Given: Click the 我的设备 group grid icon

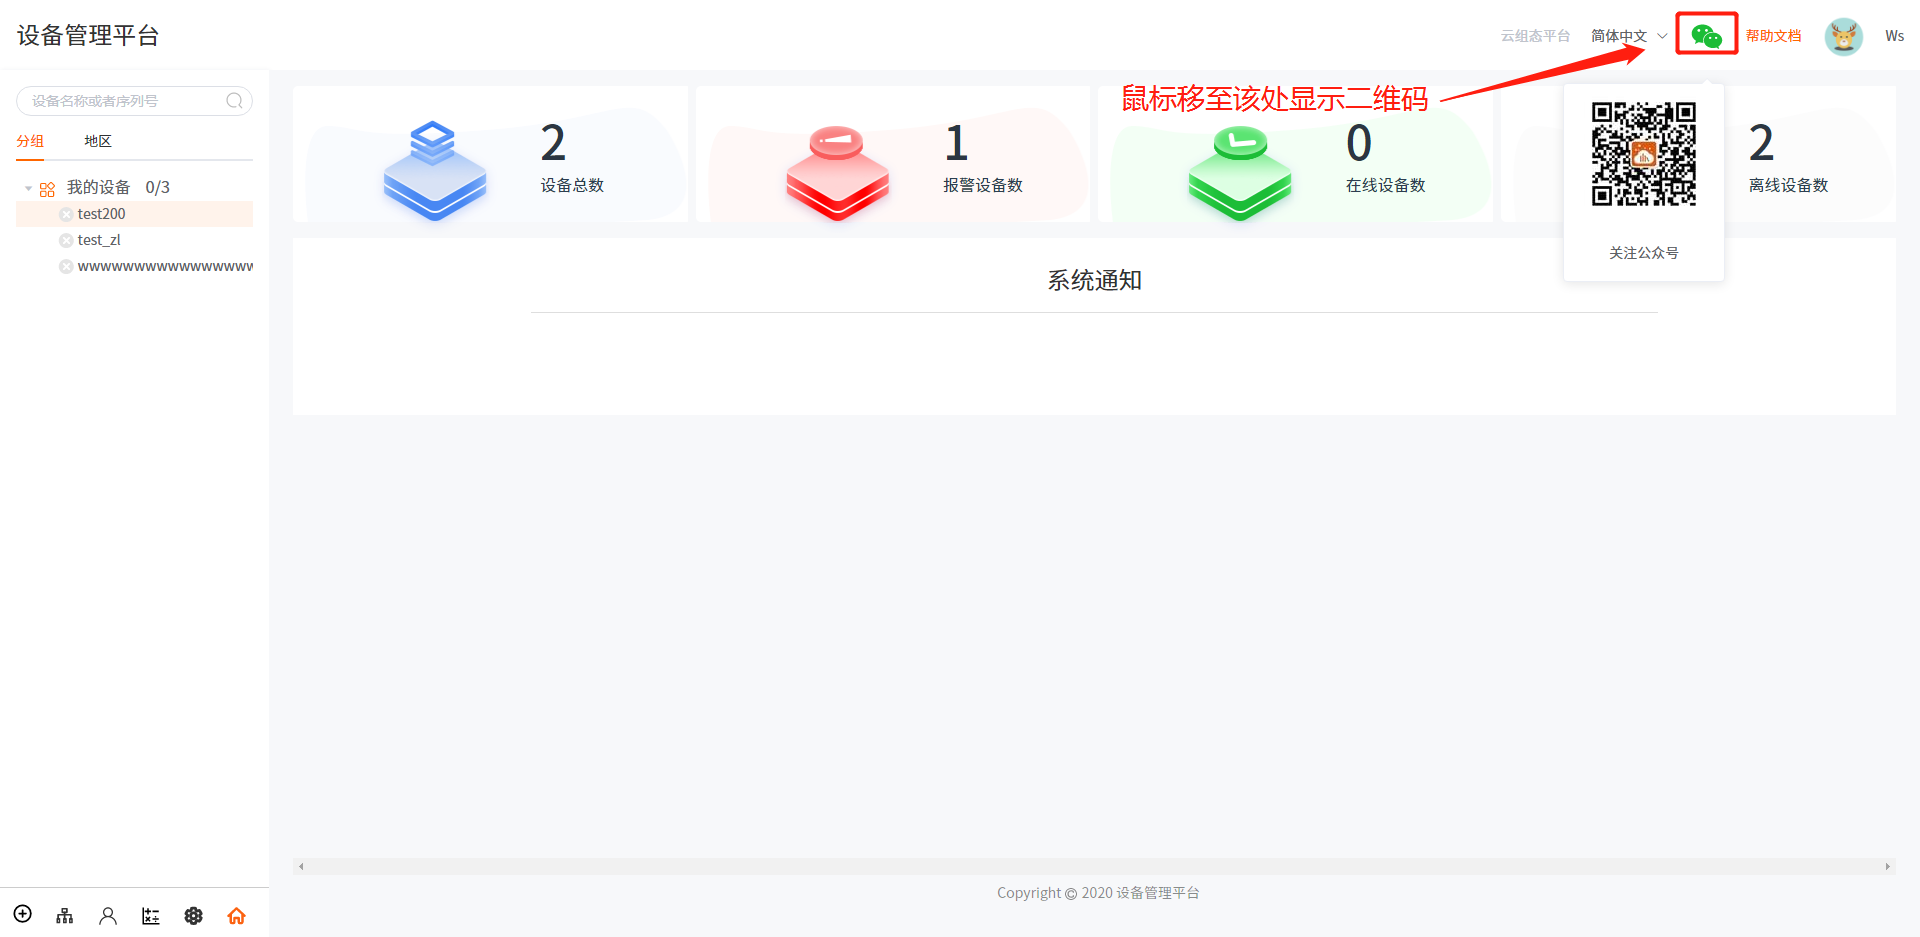Looking at the screenshot, I should [x=47, y=189].
